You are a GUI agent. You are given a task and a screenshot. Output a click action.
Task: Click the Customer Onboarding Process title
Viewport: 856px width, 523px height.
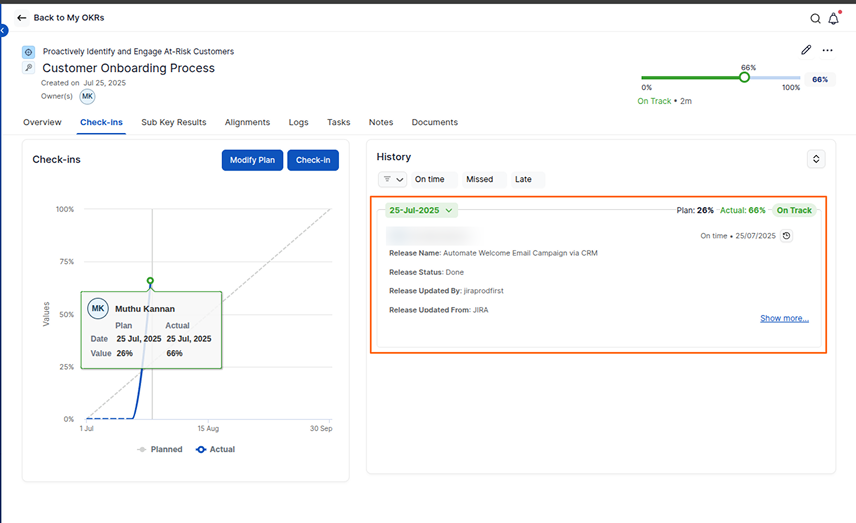point(129,68)
